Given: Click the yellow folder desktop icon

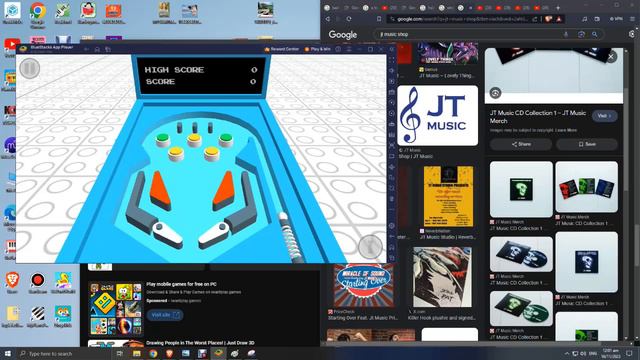Looking at the screenshot, I should coord(12,316).
